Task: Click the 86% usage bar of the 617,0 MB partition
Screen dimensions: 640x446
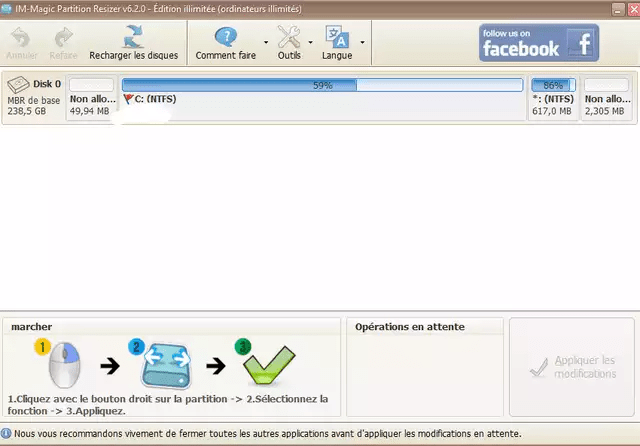Action: click(553, 86)
